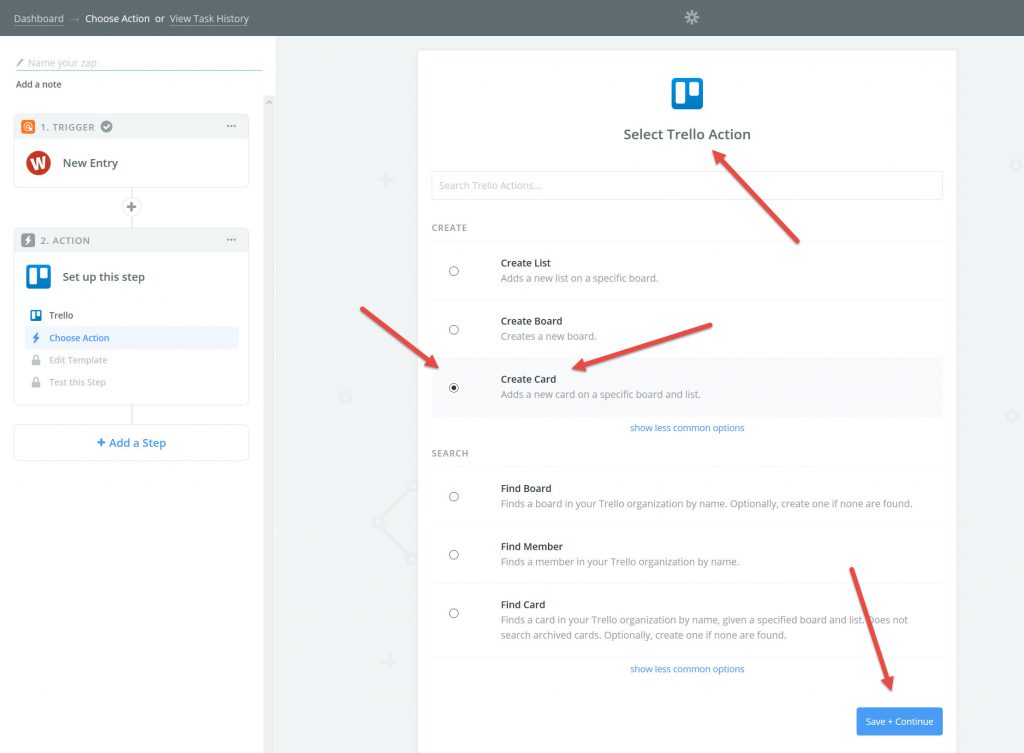The width and height of the screenshot is (1024, 753).
Task: Click the Add a Step button
Action: [x=131, y=443]
